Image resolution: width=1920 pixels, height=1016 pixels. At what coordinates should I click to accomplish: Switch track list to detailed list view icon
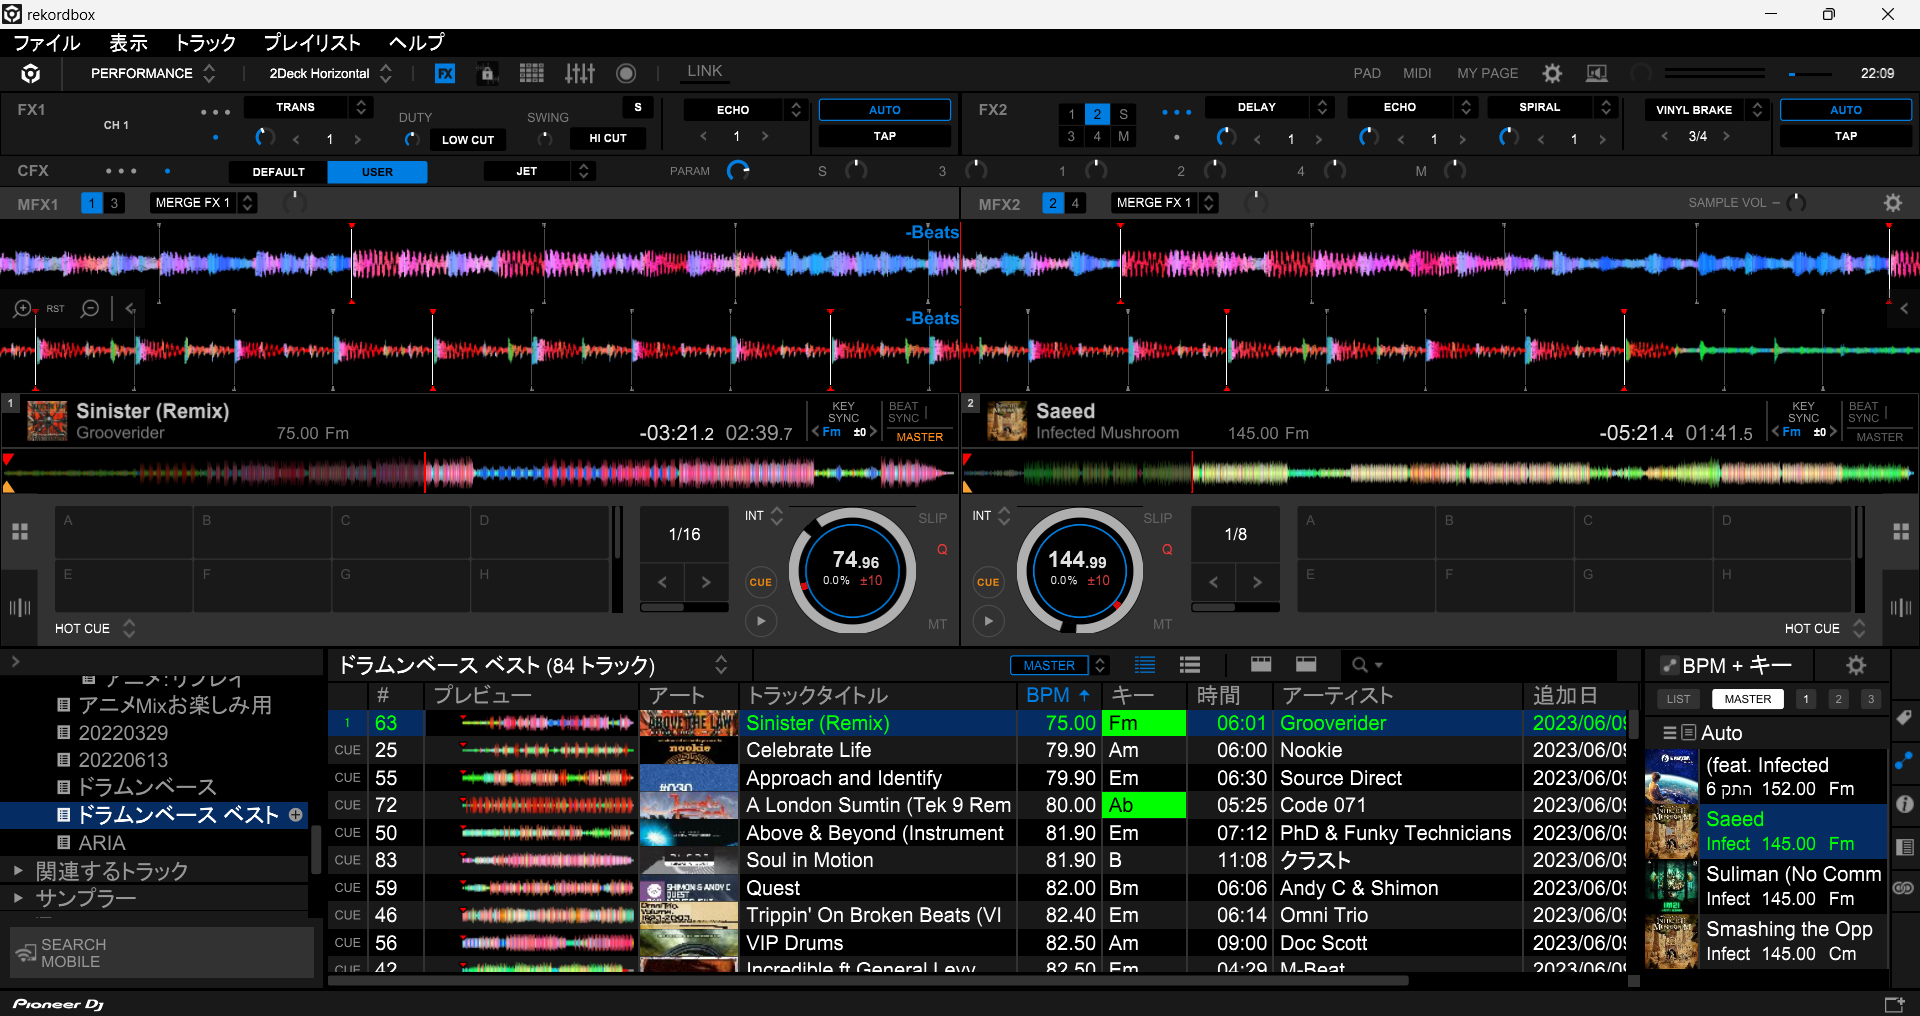tap(1145, 665)
